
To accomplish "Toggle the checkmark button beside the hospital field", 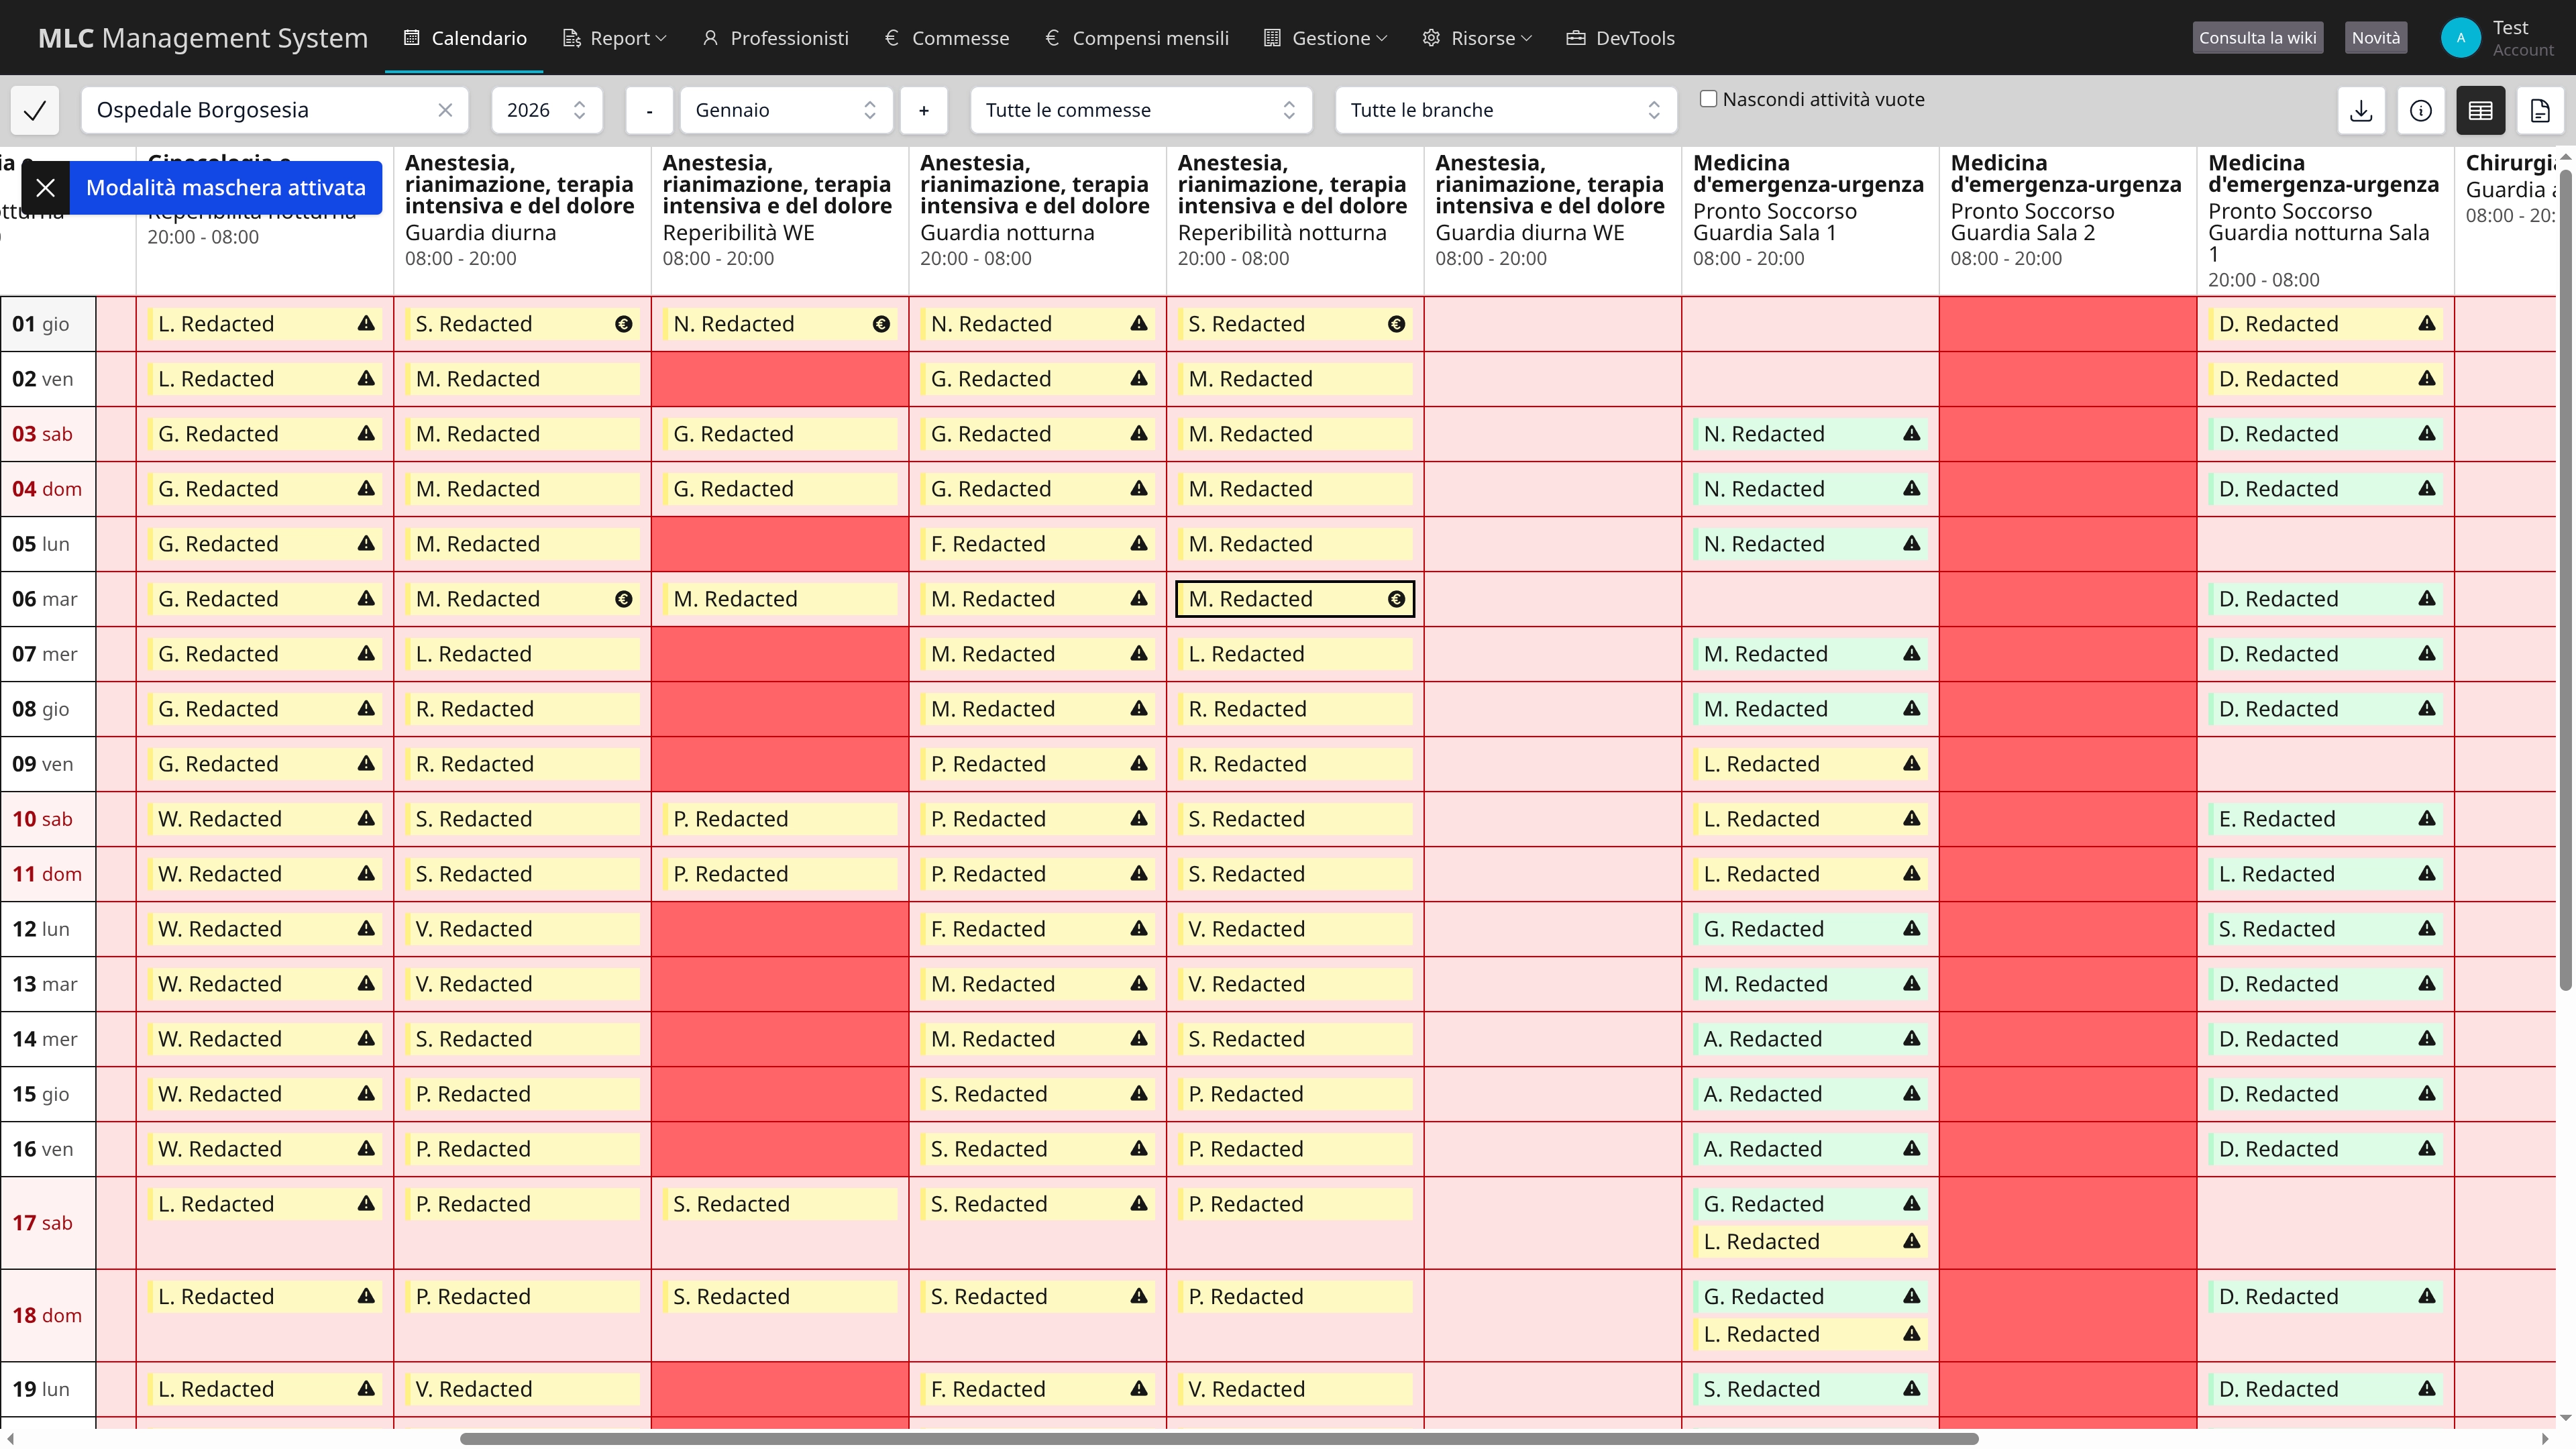I will (35, 110).
